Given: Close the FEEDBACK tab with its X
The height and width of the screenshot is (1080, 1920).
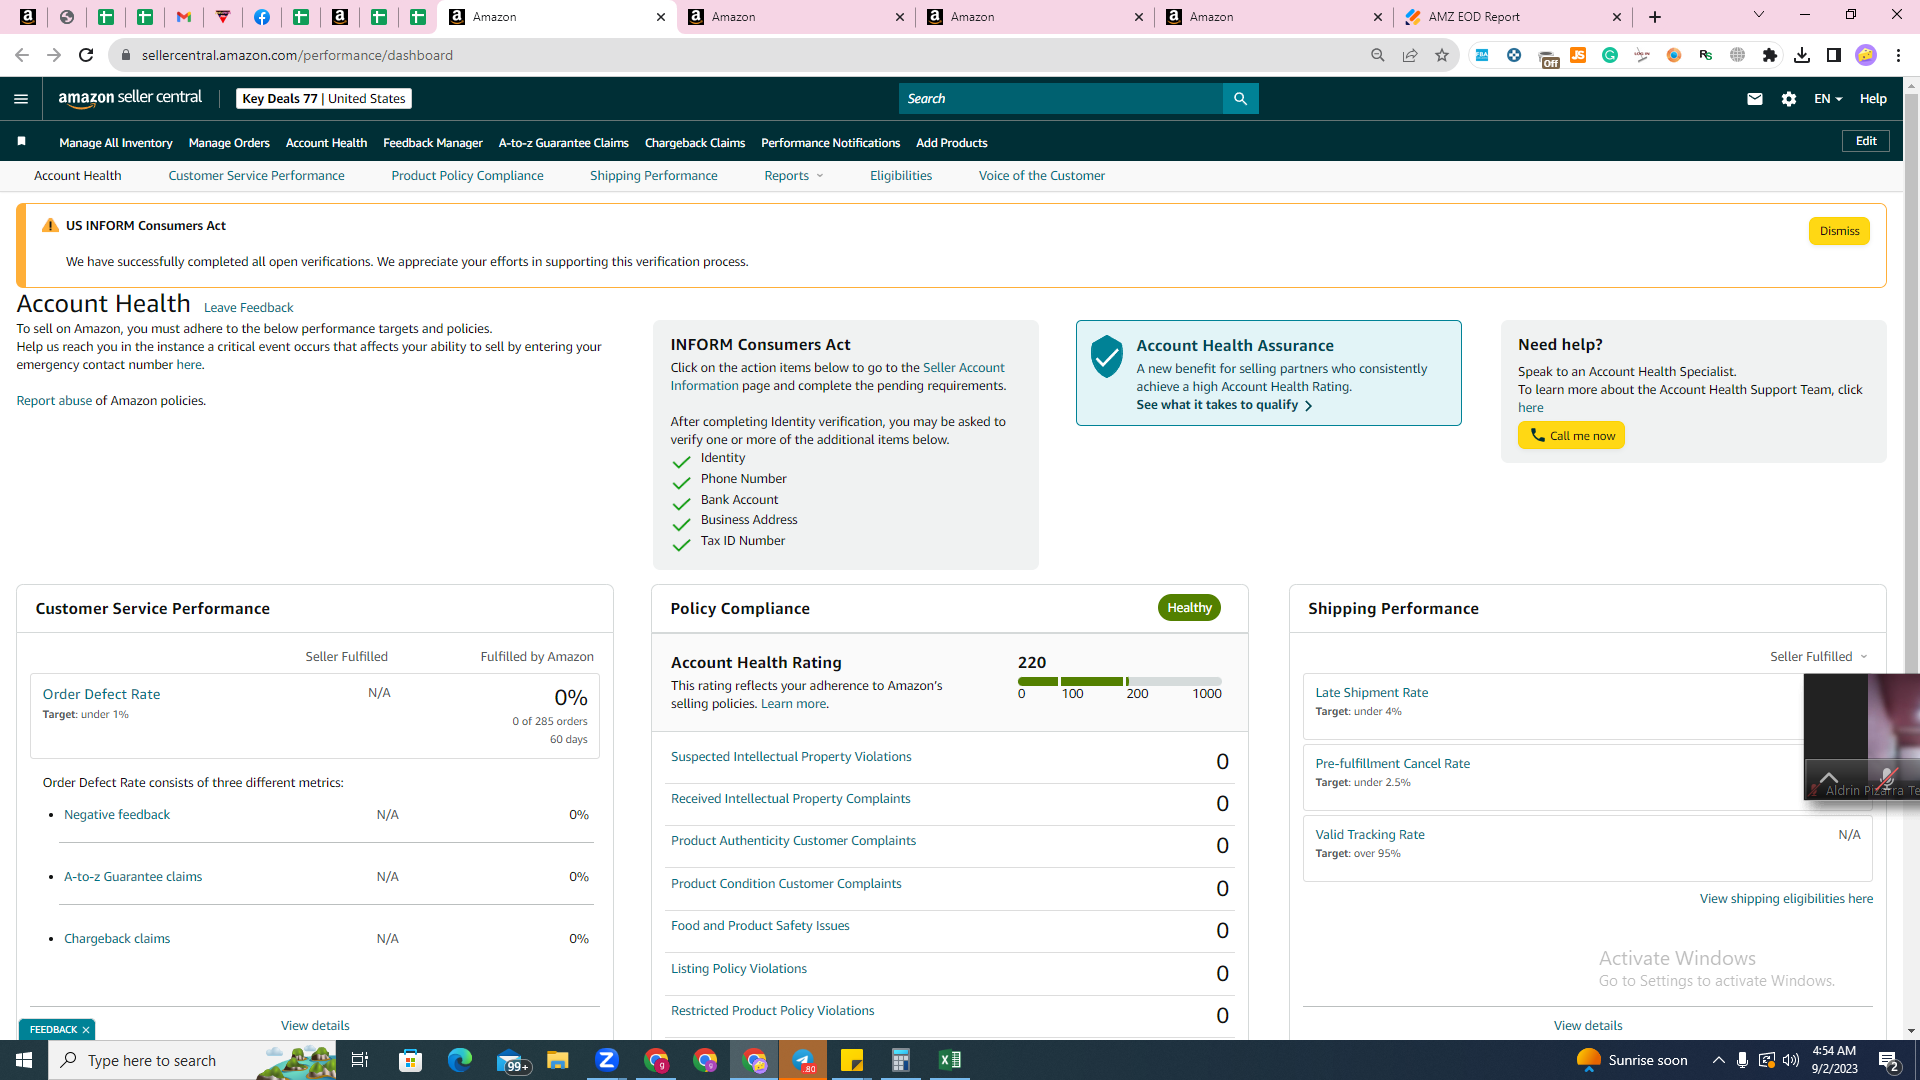Looking at the screenshot, I should click(x=86, y=1030).
